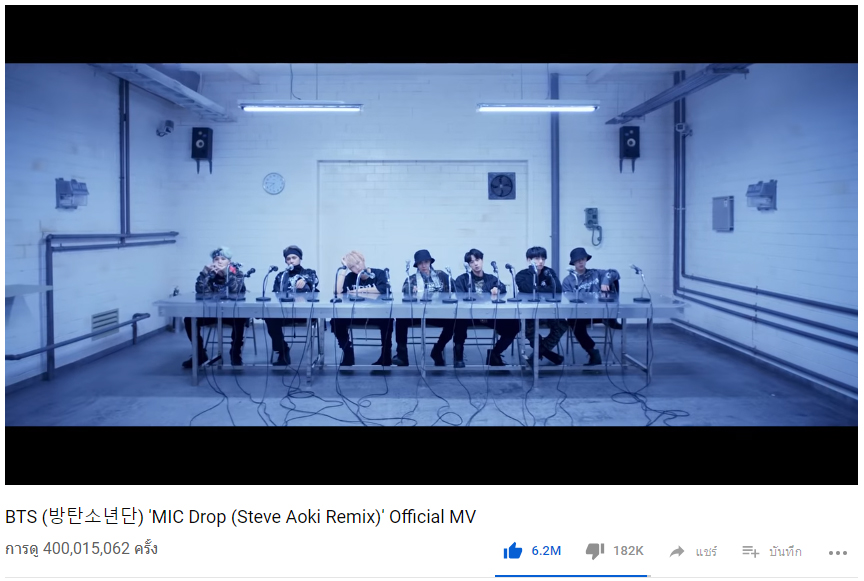The image size is (864, 581).
Task: Click the add-to-playlist save icon
Action: tap(750, 551)
